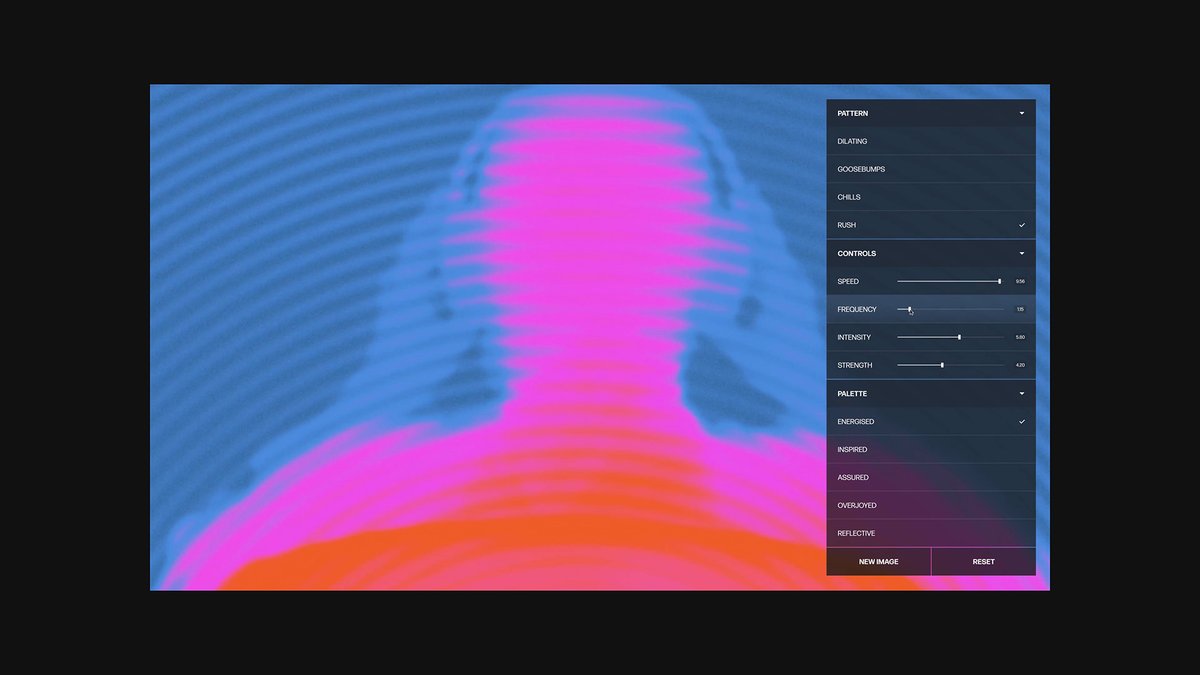Choose the Rush pattern option

(x=931, y=225)
